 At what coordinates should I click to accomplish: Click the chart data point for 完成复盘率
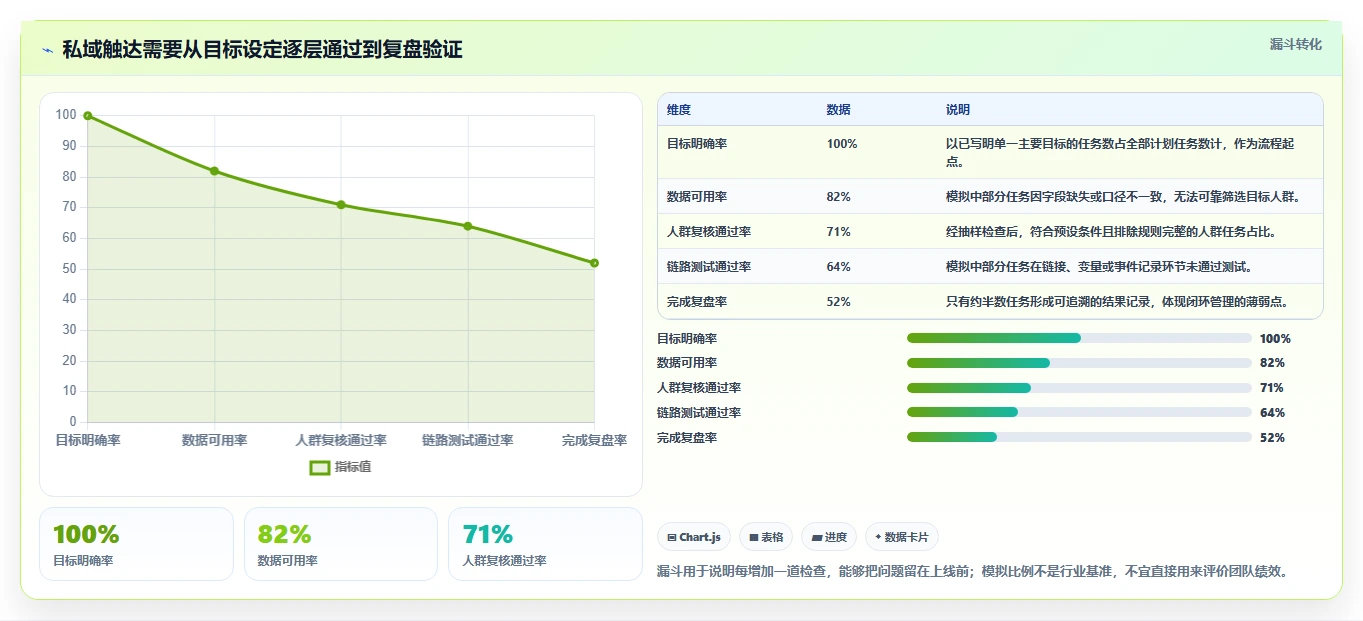click(594, 263)
